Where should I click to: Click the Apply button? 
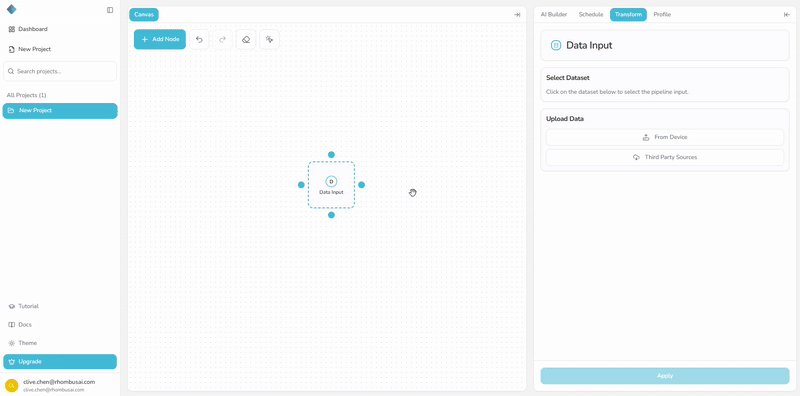coord(665,376)
